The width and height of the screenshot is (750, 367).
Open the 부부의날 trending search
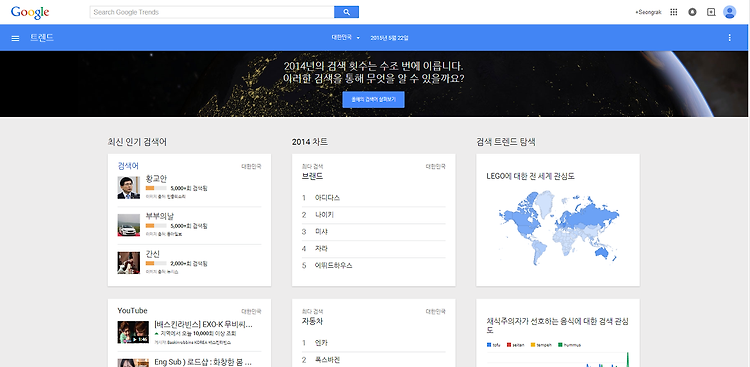[x=160, y=216]
